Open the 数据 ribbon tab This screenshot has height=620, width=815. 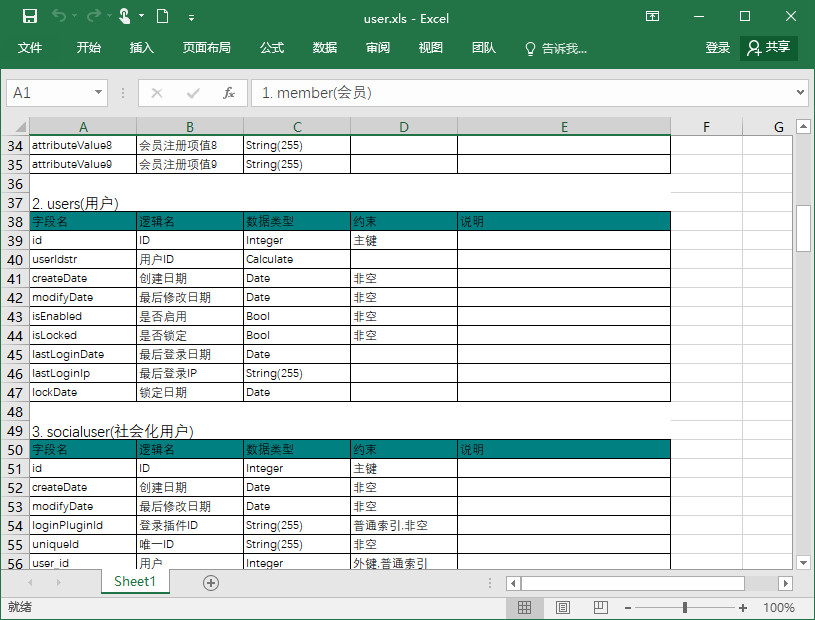pos(325,48)
